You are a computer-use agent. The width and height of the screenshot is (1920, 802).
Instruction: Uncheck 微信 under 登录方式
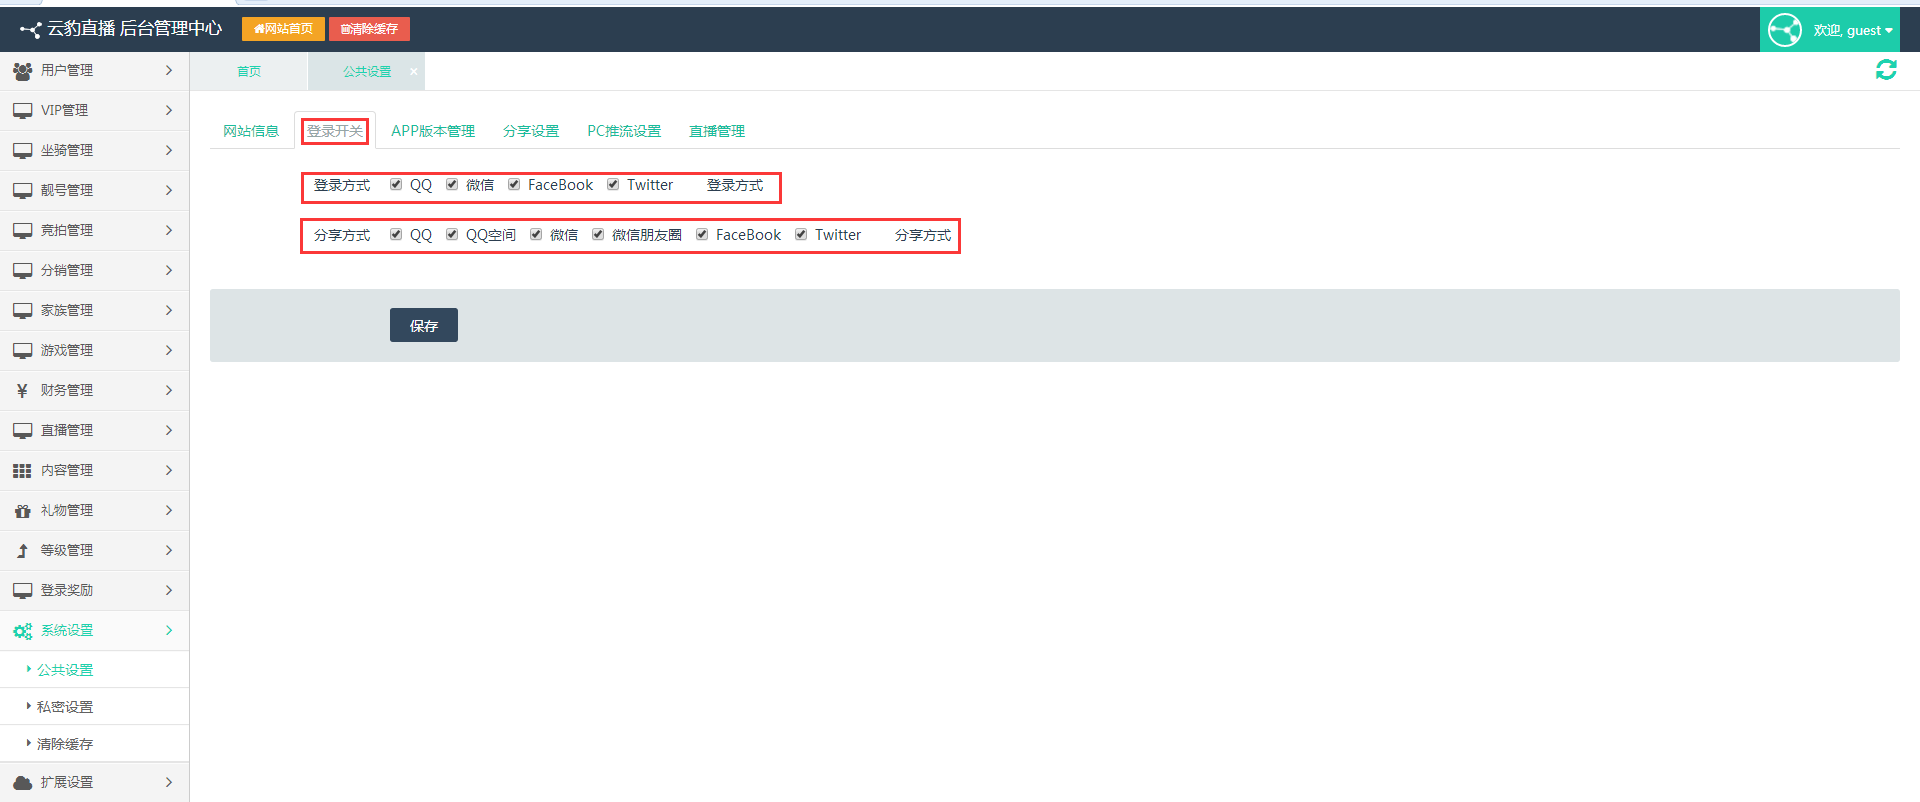[x=452, y=184]
